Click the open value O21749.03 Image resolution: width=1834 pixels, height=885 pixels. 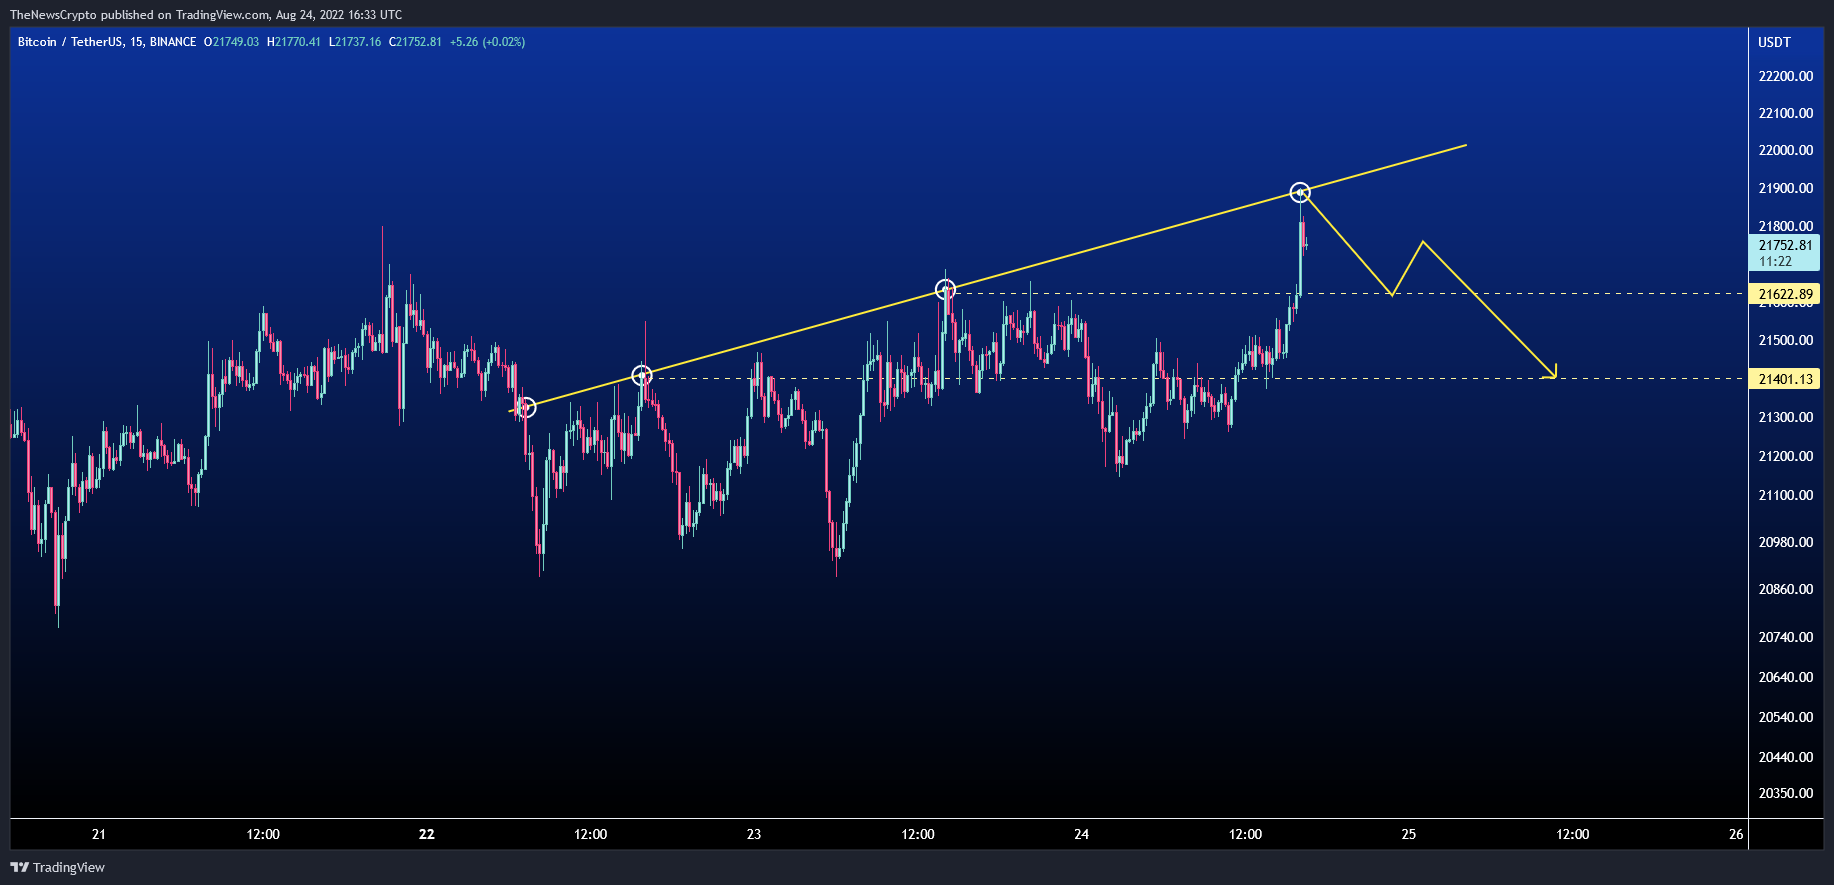point(231,42)
